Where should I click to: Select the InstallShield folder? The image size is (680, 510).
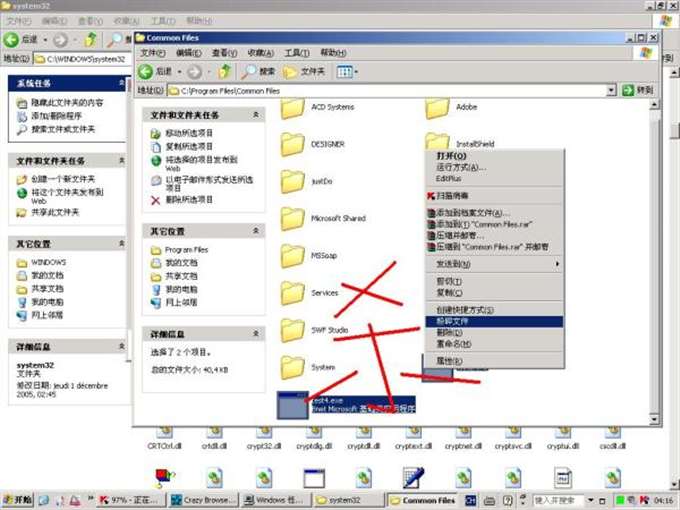pyautogui.click(x=460, y=142)
